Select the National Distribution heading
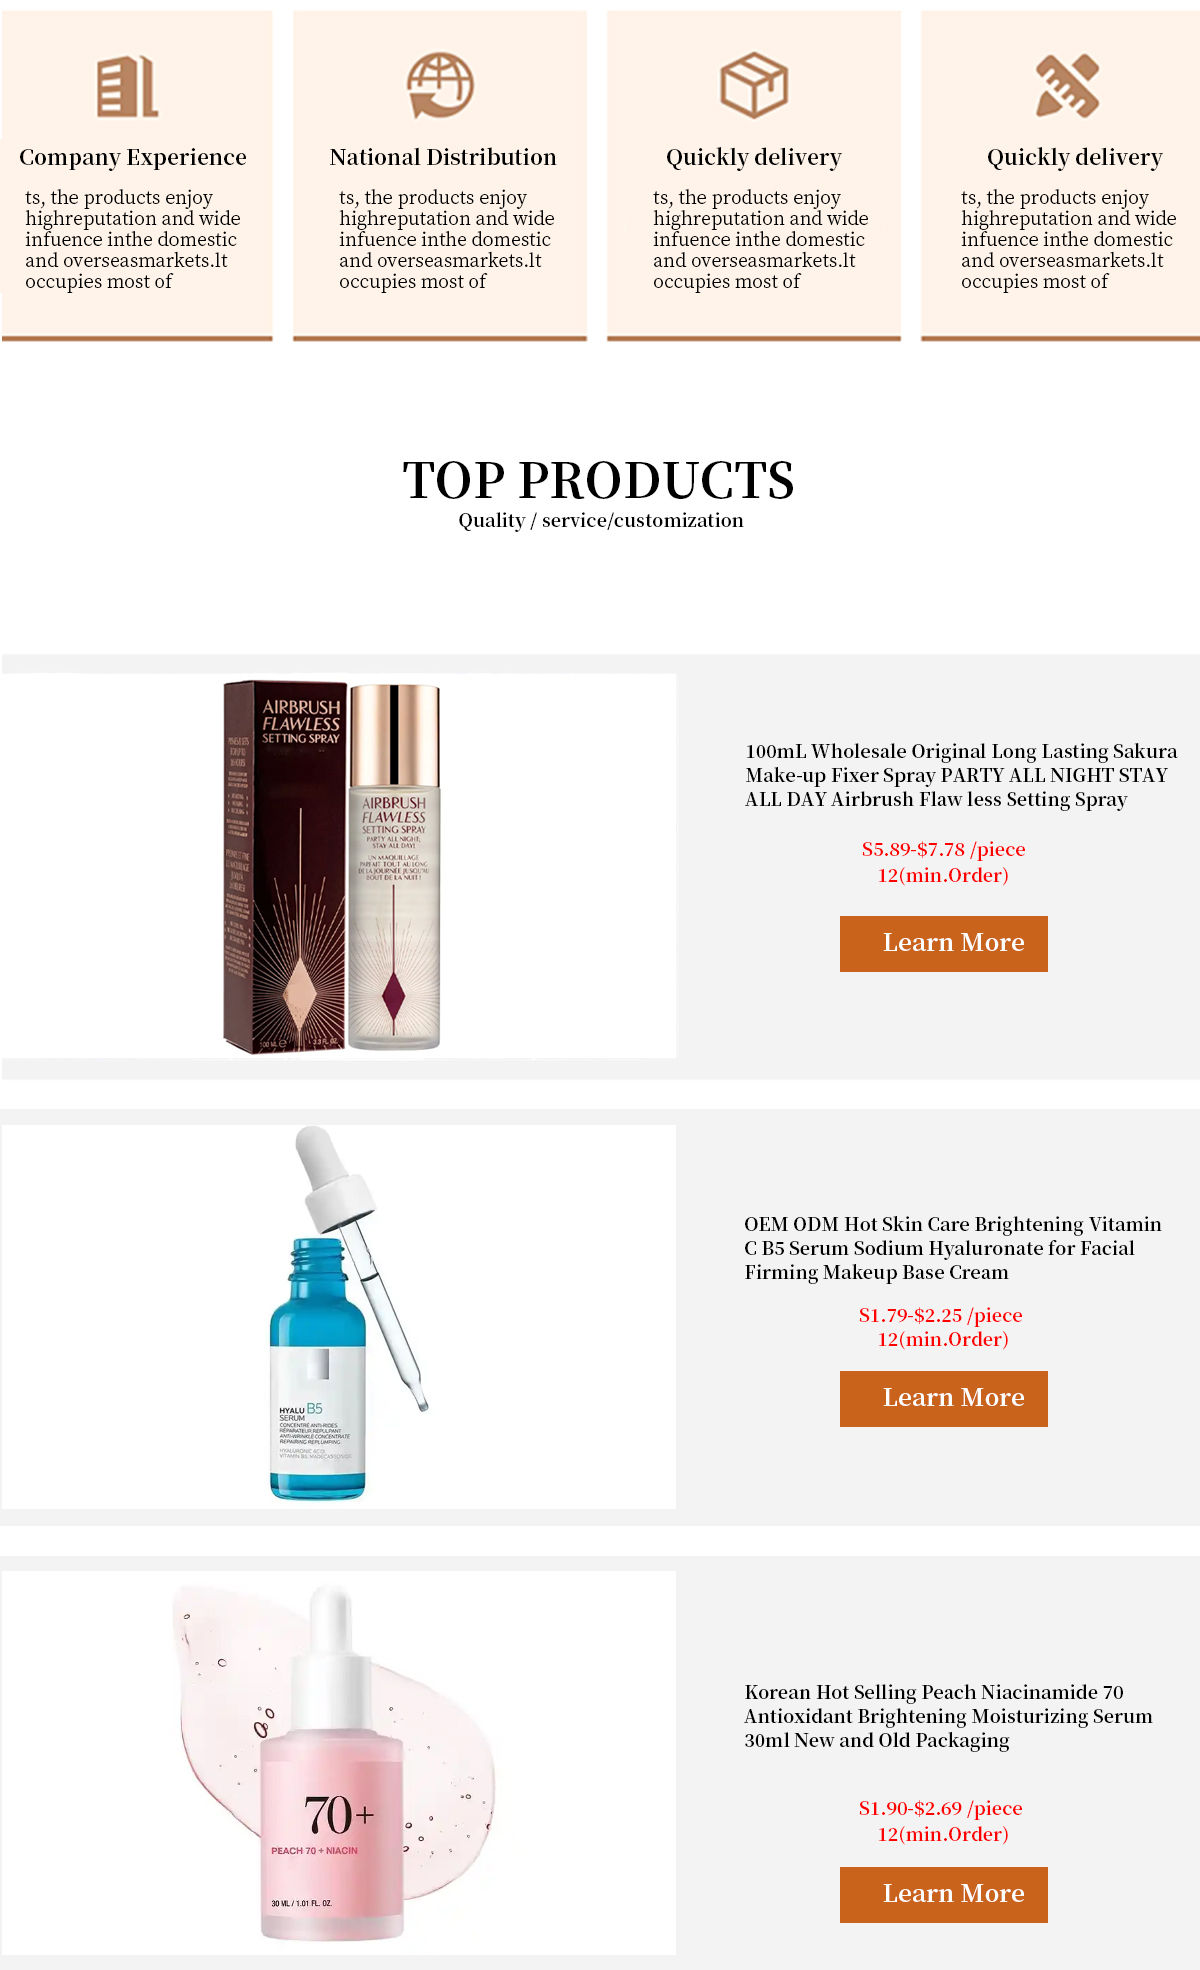Viewport: 1200px width, 1970px height. click(443, 157)
